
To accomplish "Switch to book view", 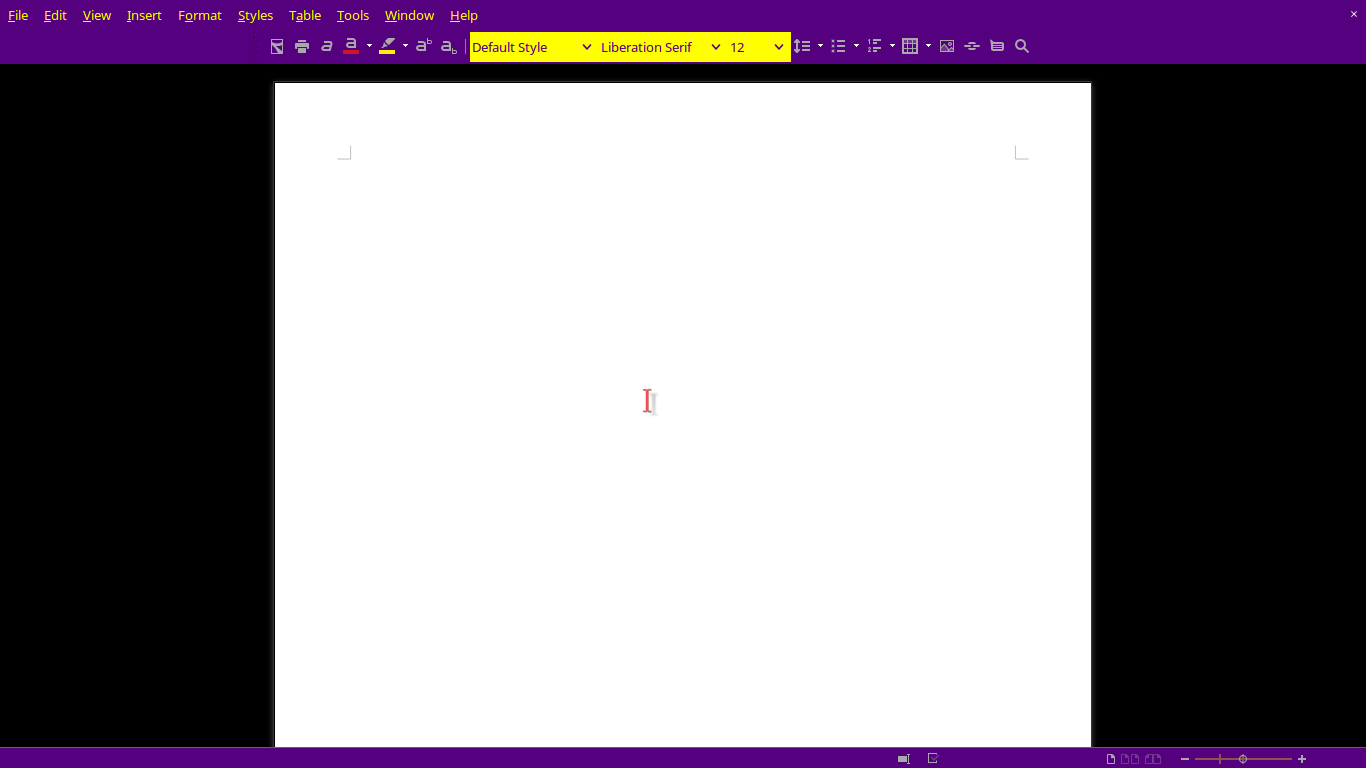I will [1153, 759].
